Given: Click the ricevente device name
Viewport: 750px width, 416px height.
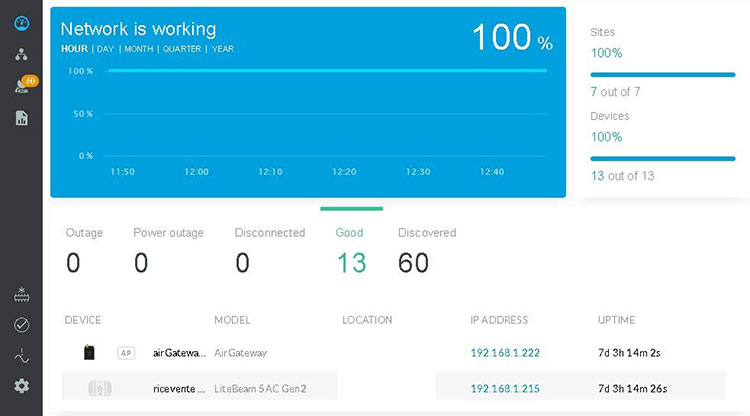Looking at the screenshot, I should (x=179, y=389).
